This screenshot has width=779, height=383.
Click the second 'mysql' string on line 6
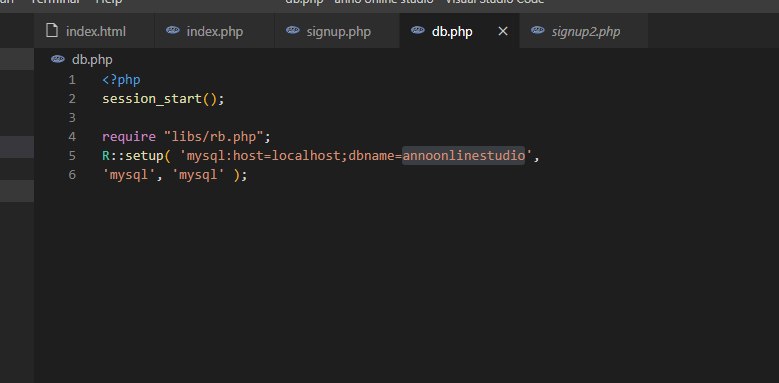coord(198,174)
